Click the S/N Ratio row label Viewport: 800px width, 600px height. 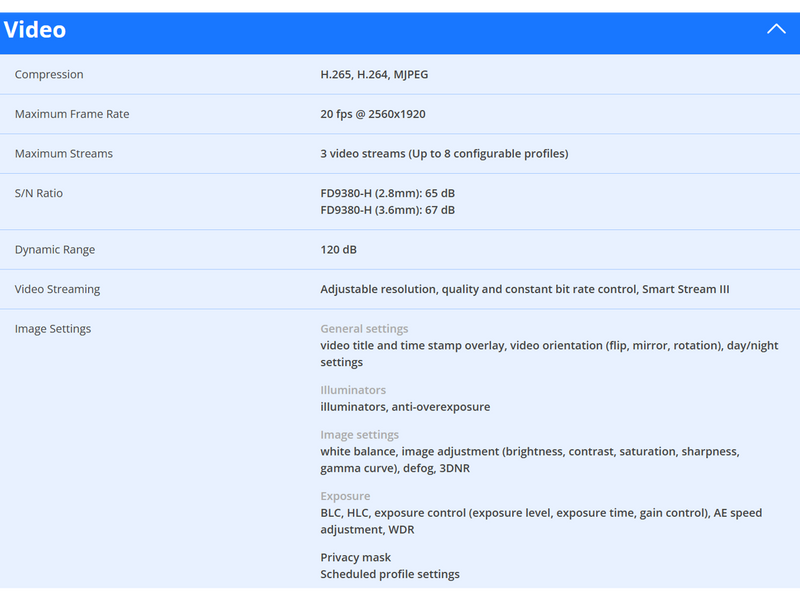coord(39,193)
